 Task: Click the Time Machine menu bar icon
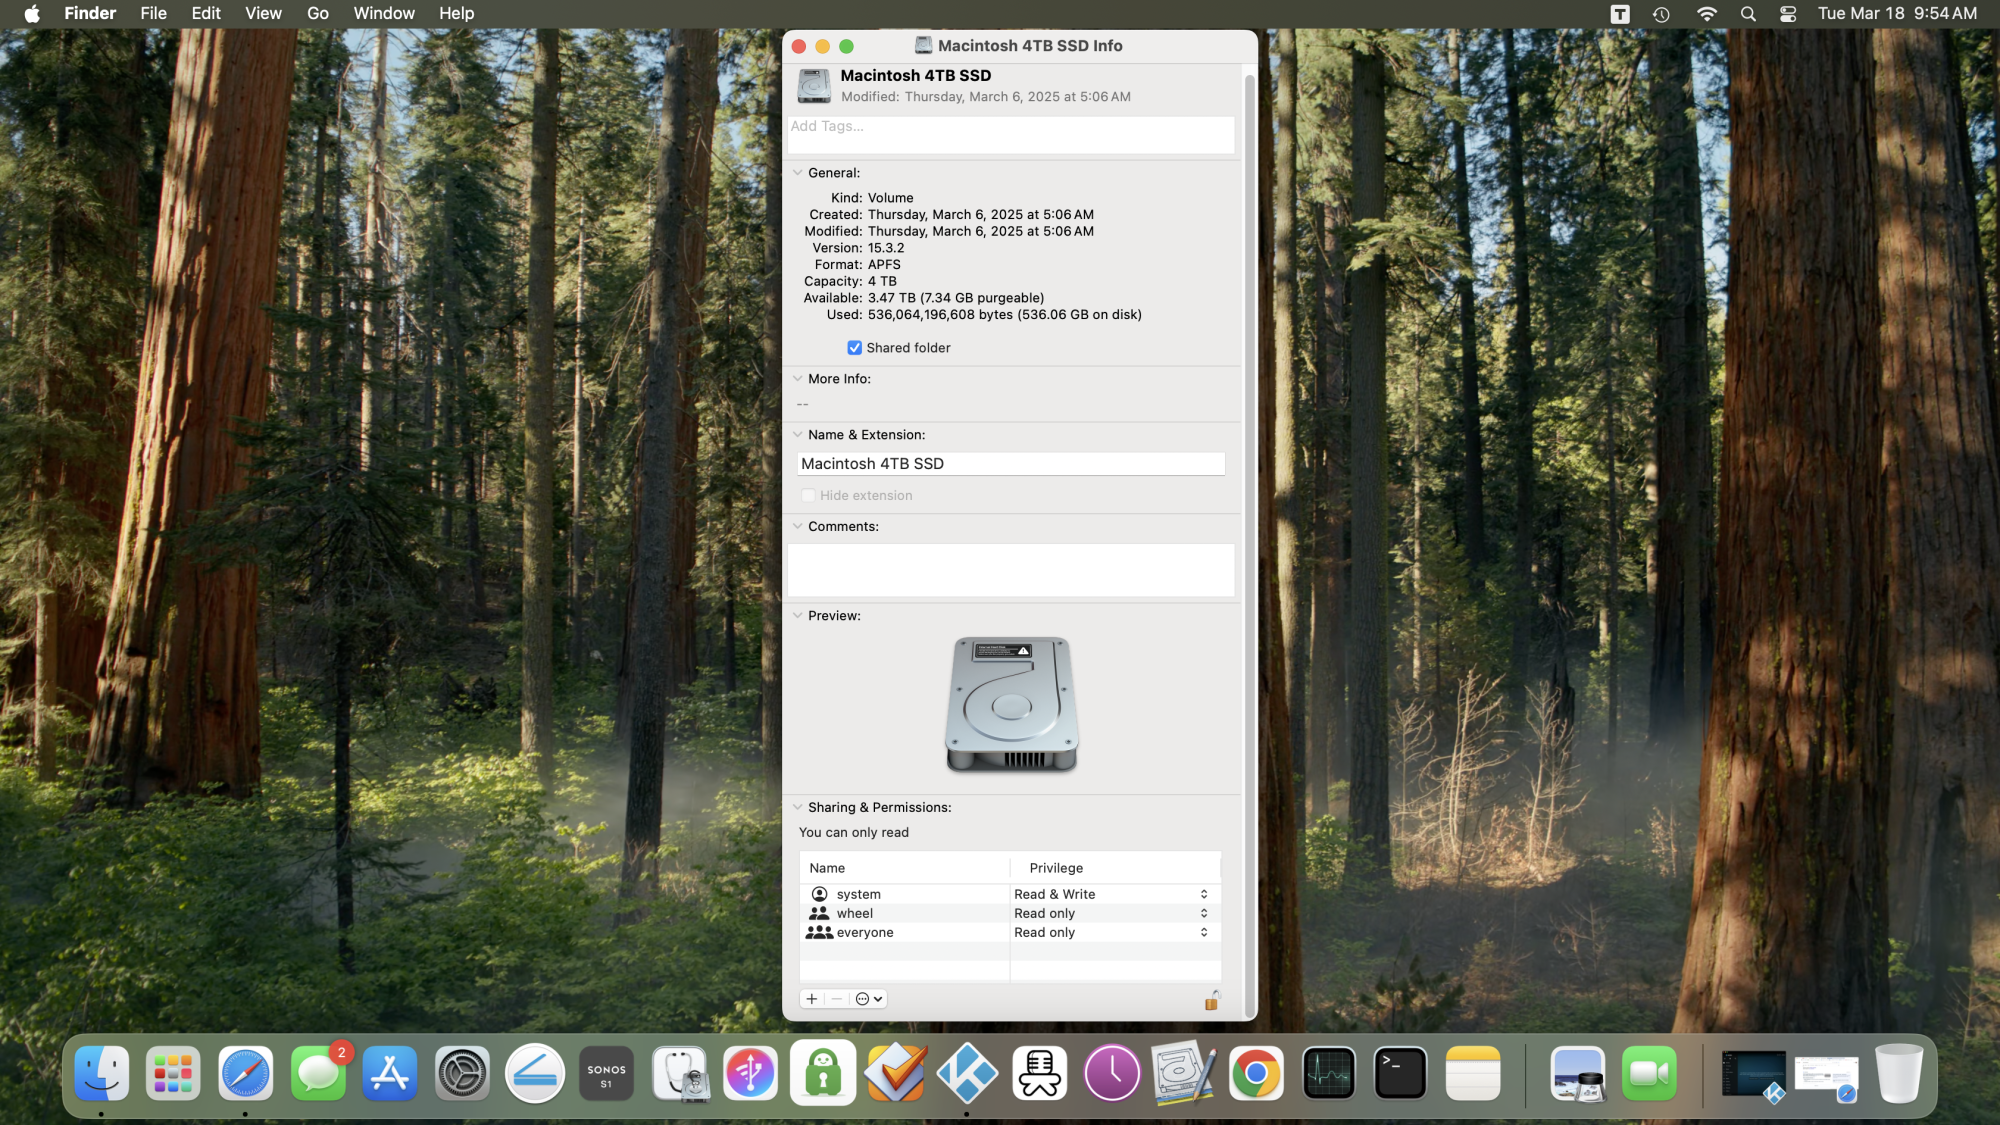(1661, 13)
